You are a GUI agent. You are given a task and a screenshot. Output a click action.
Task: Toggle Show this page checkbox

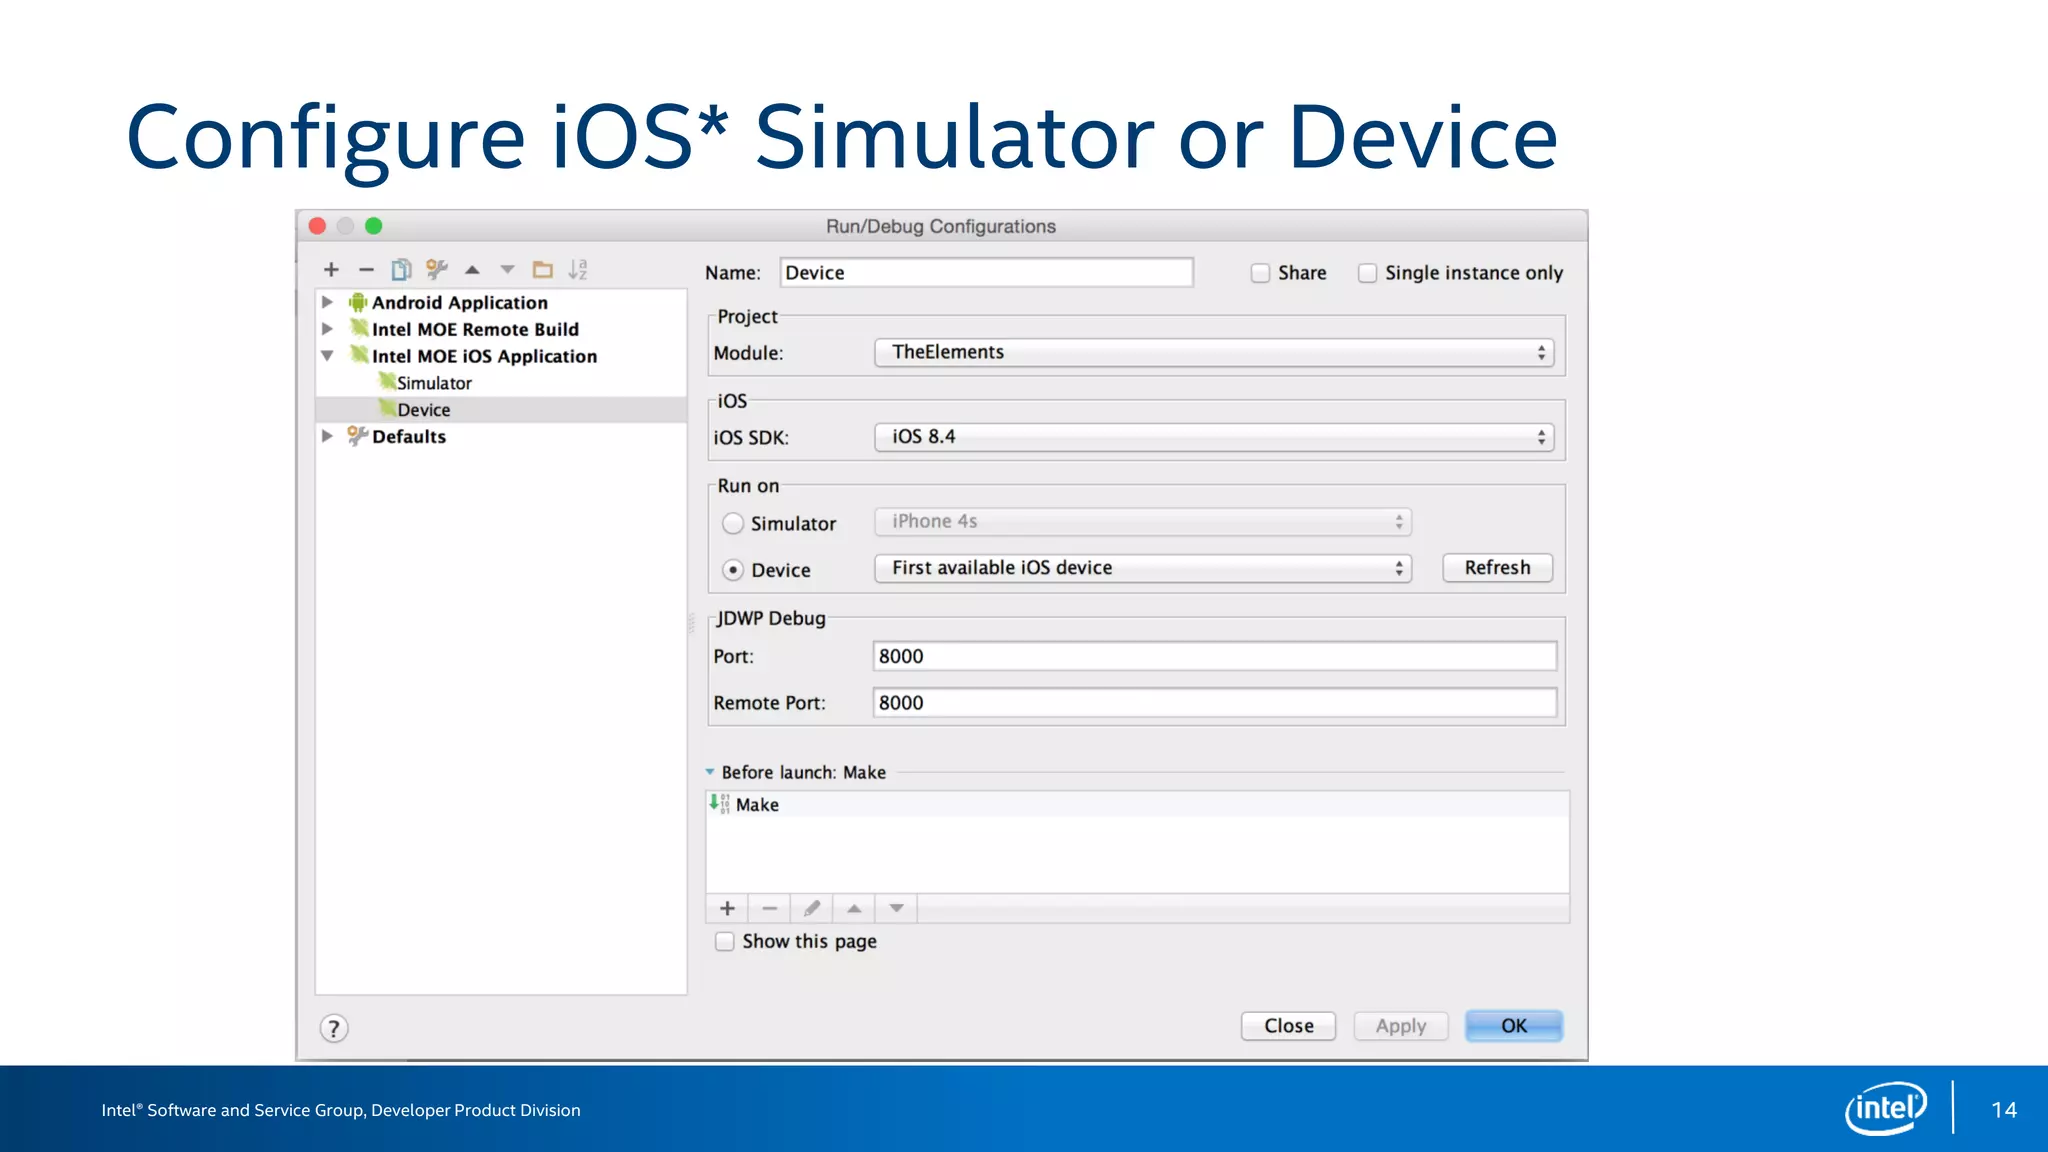click(724, 941)
